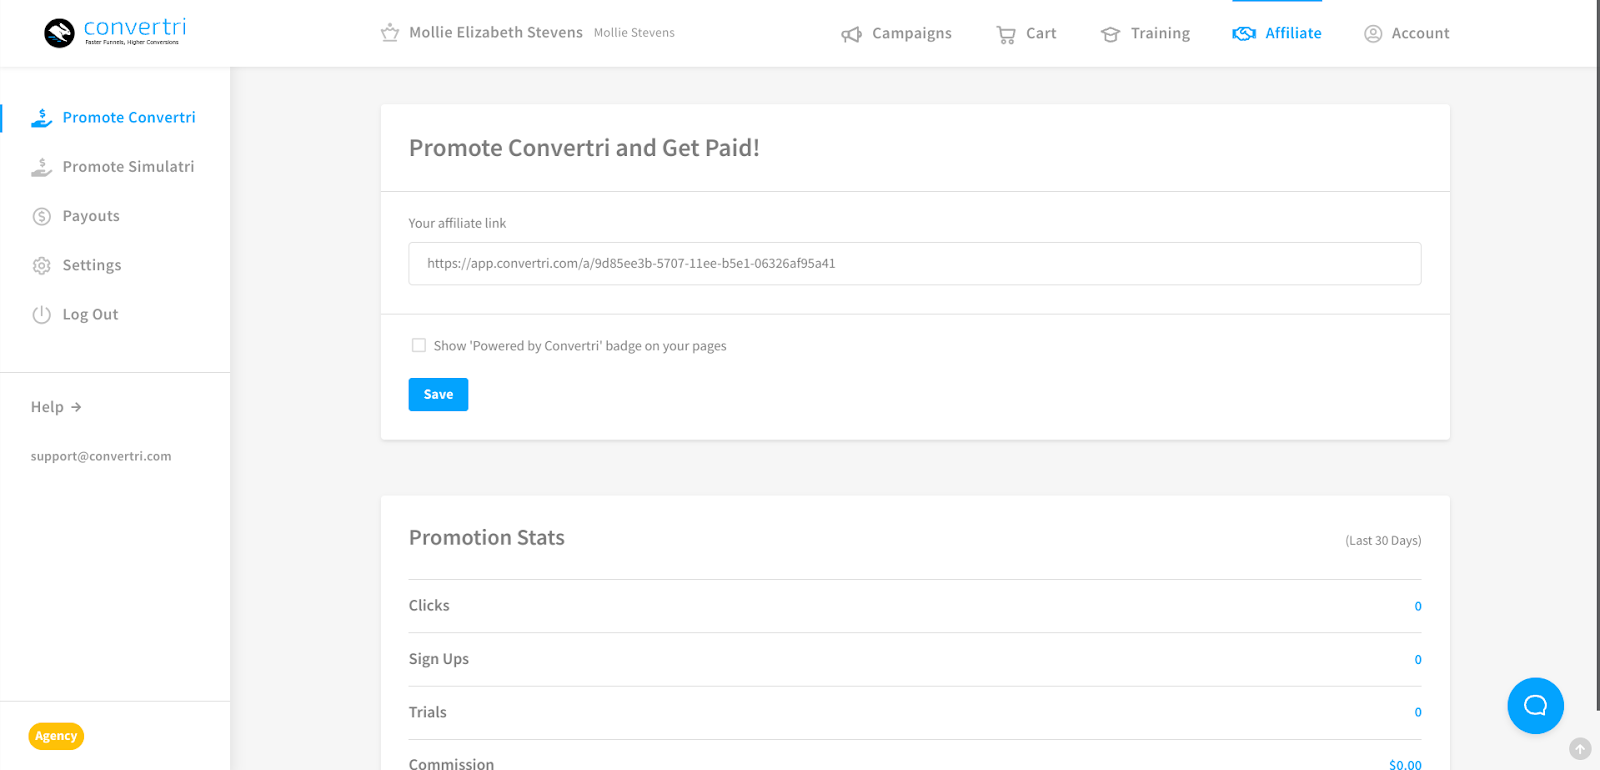Viewport: 1600px width, 770px height.
Task: Click the Affiliate handshake icon
Action: 1244,34
